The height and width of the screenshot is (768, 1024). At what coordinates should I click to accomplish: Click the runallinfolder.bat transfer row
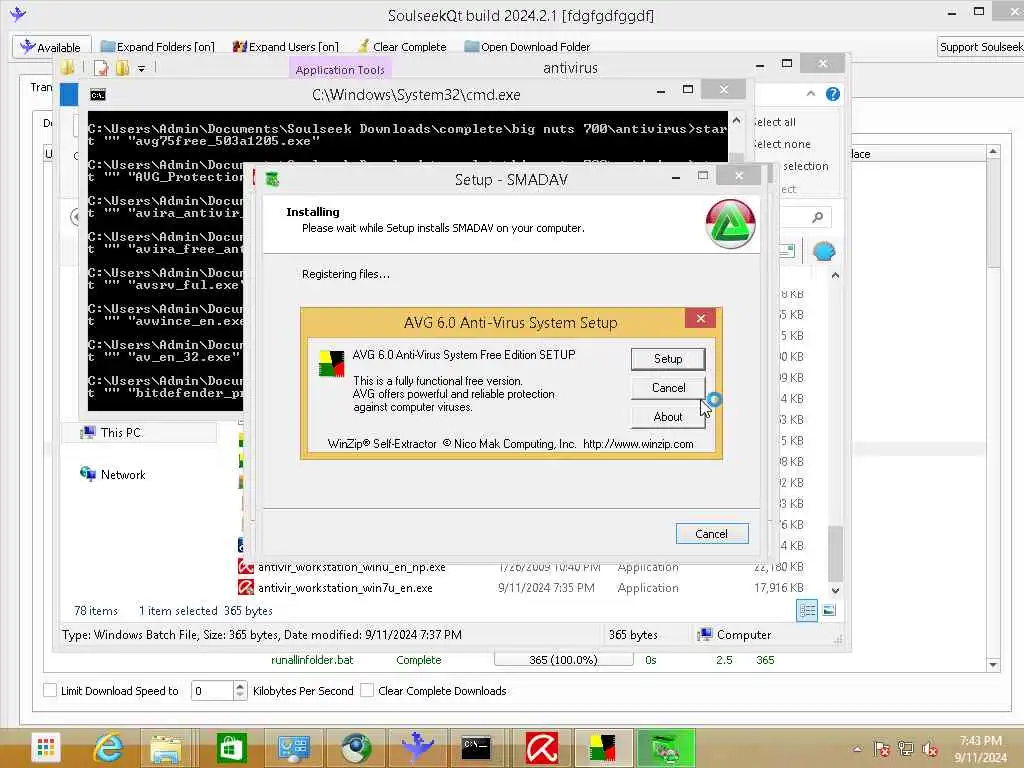click(520, 660)
